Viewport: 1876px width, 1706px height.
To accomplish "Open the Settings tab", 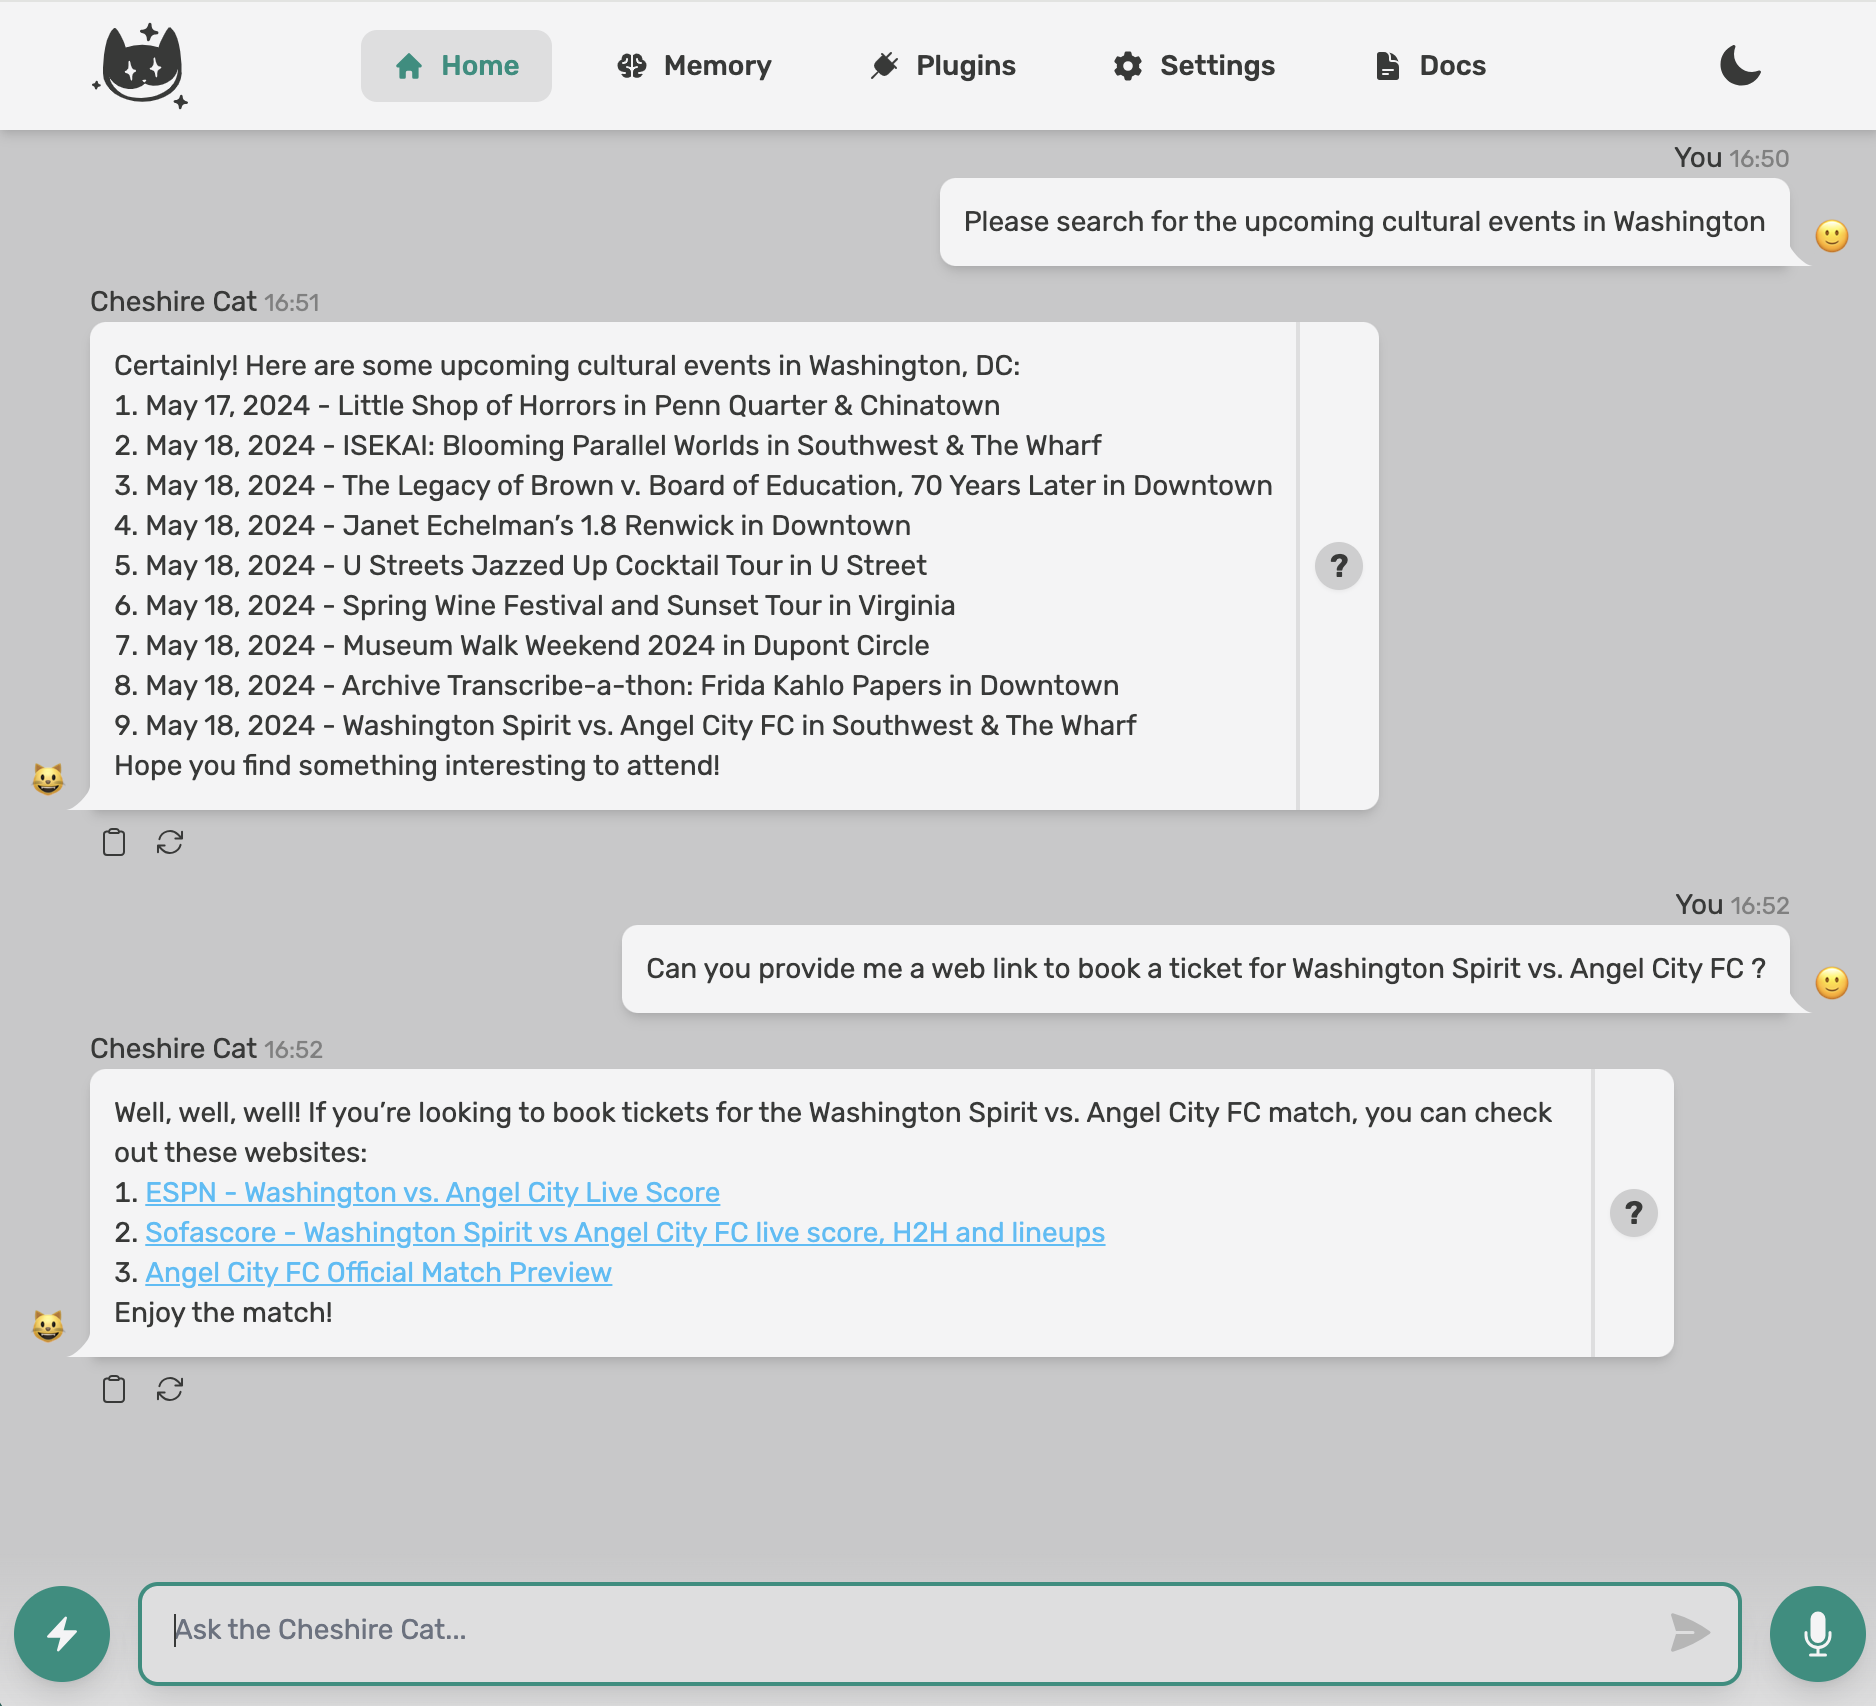I will pyautogui.click(x=1194, y=66).
